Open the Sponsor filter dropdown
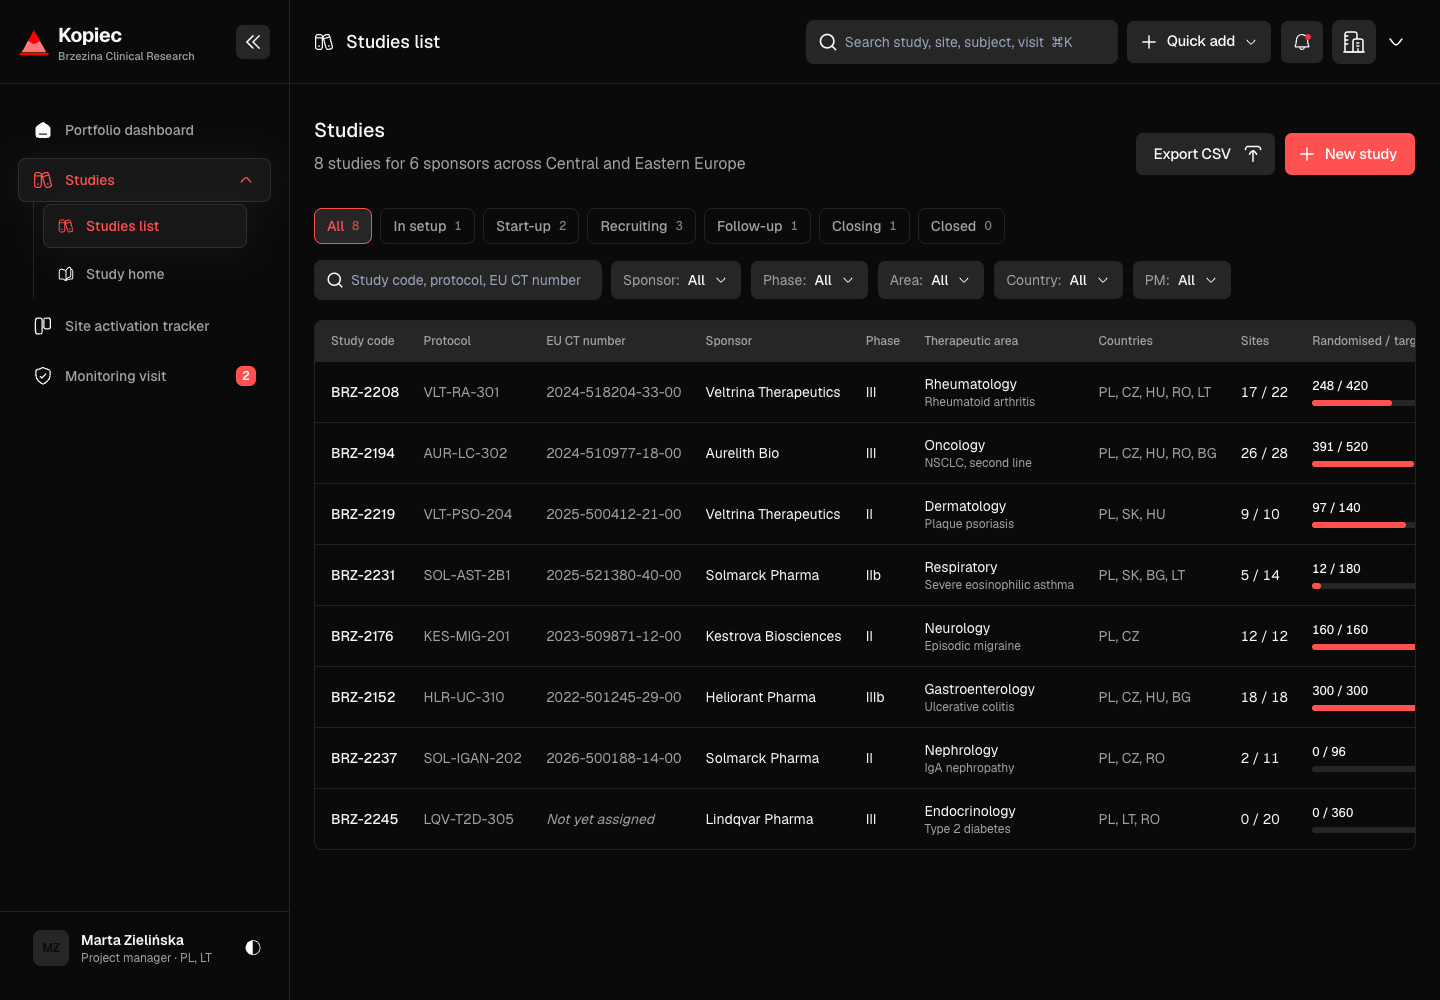1440x1000 pixels. click(676, 280)
